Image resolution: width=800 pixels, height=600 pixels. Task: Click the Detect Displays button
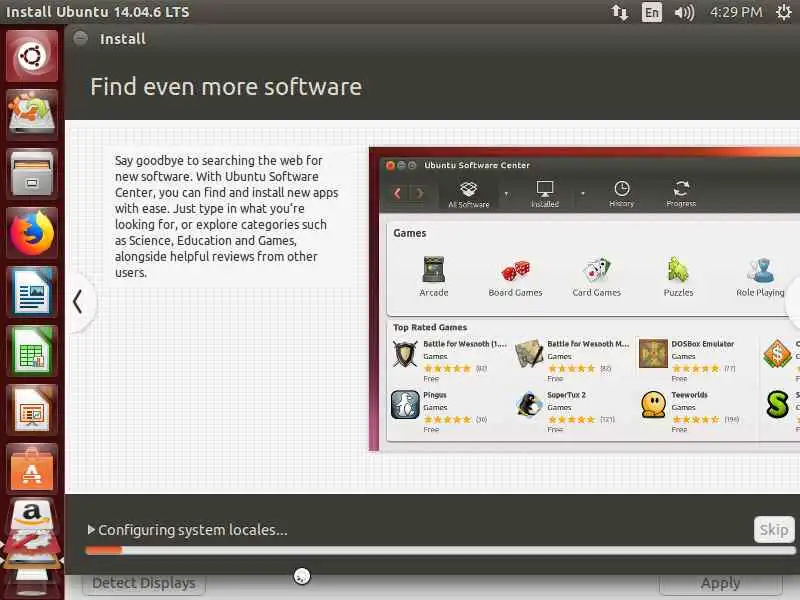pos(144,583)
